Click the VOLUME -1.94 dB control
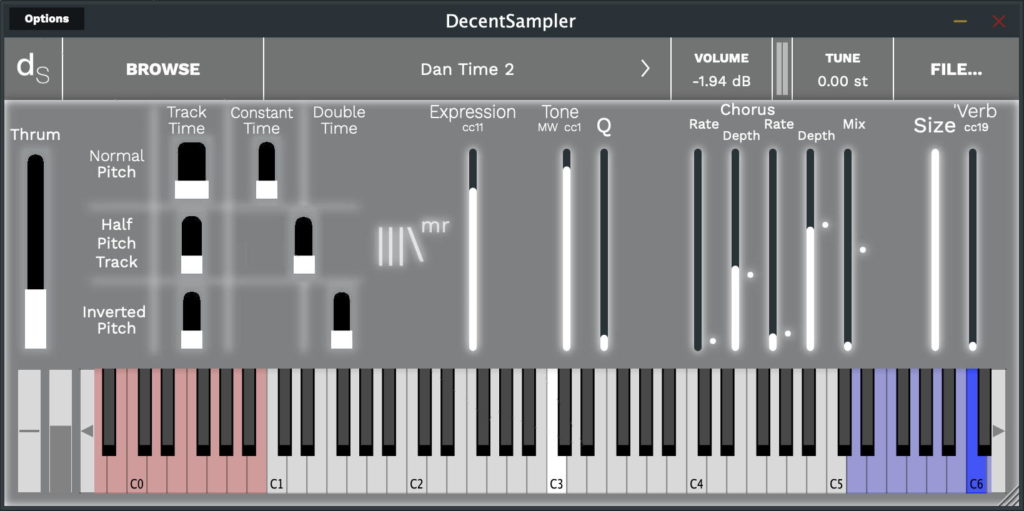Image resolution: width=1024 pixels, height=511 pixels. click(722, 69)
